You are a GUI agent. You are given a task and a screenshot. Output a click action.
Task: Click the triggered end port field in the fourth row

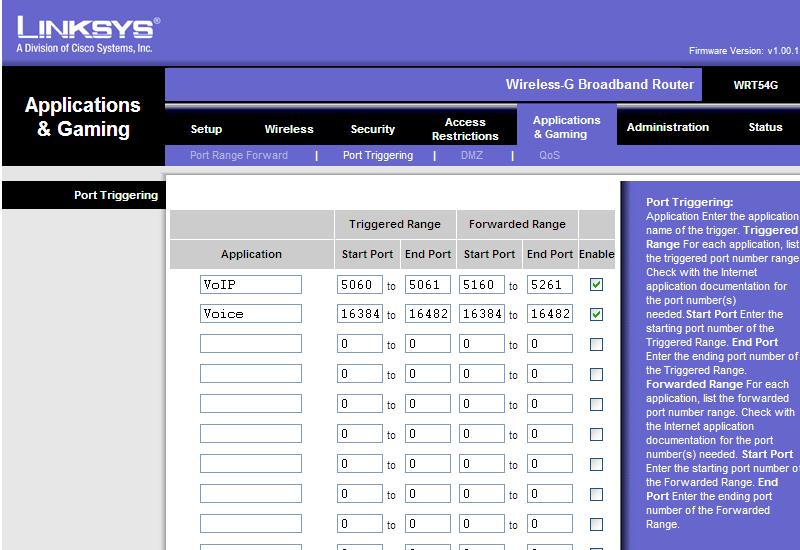pos(428,374)
